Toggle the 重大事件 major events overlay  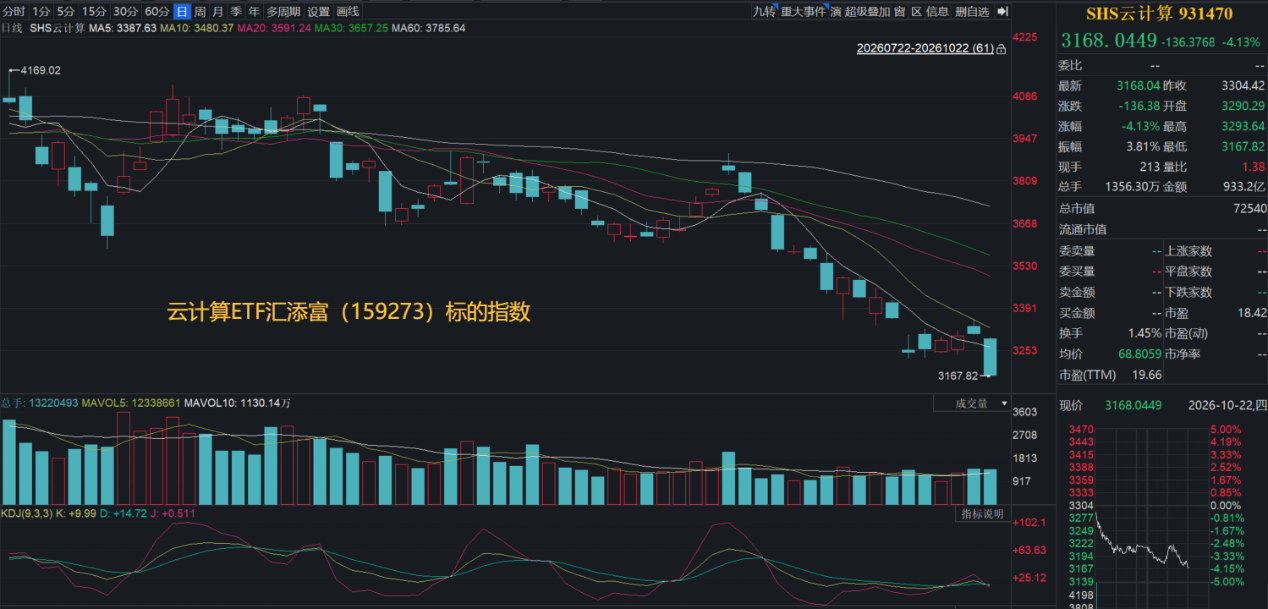tap(803, 12)
